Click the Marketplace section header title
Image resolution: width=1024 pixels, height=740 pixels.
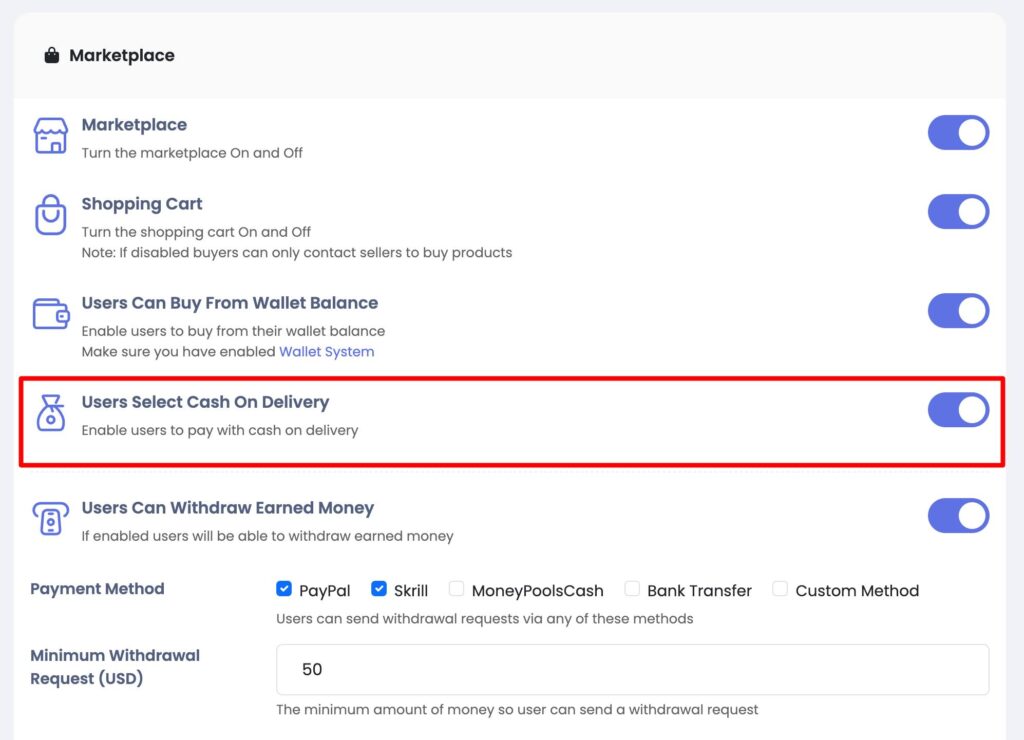pos(121,56)
